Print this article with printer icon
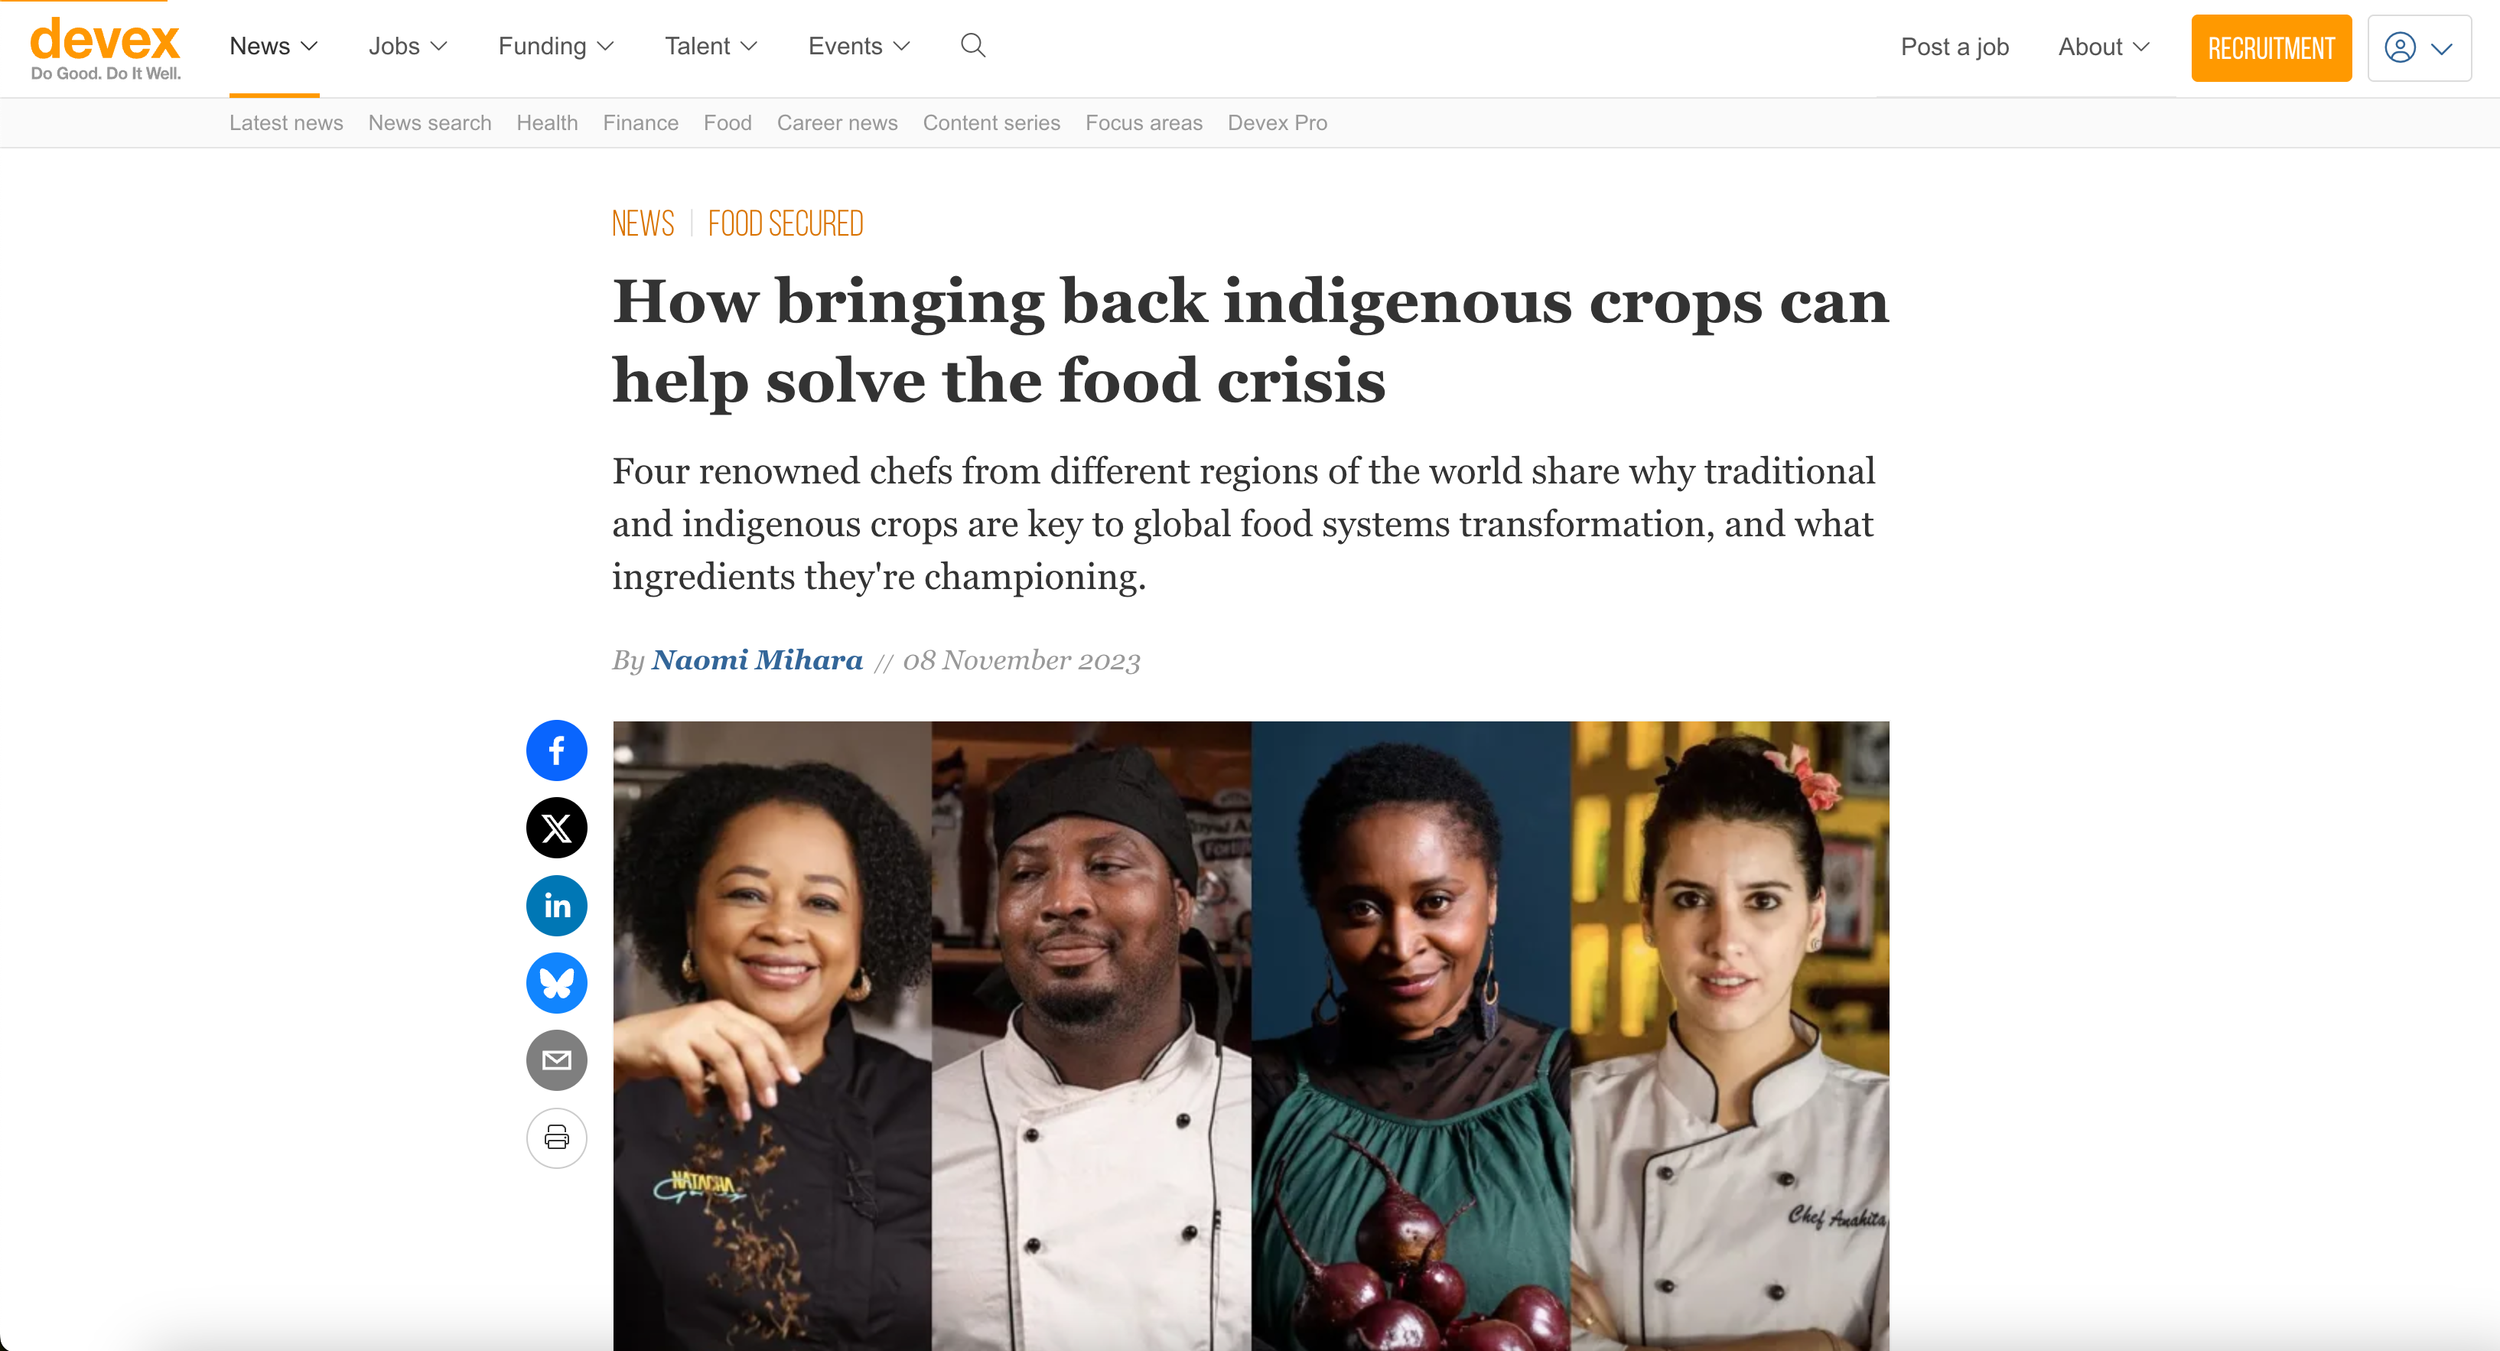 pos(556,1138)
